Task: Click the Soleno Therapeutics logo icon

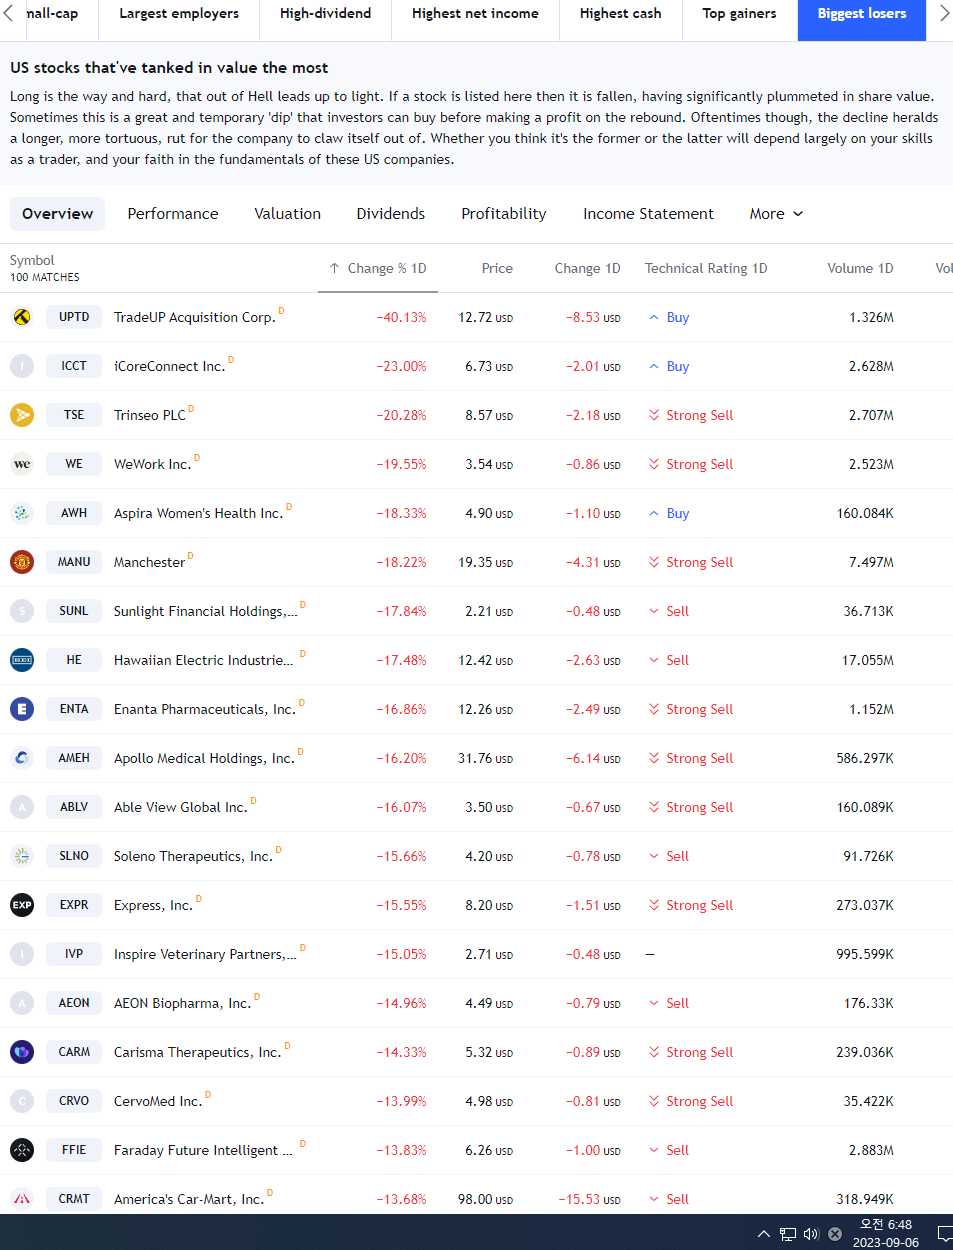Action: pyautogui.click(x=22, y=856)
